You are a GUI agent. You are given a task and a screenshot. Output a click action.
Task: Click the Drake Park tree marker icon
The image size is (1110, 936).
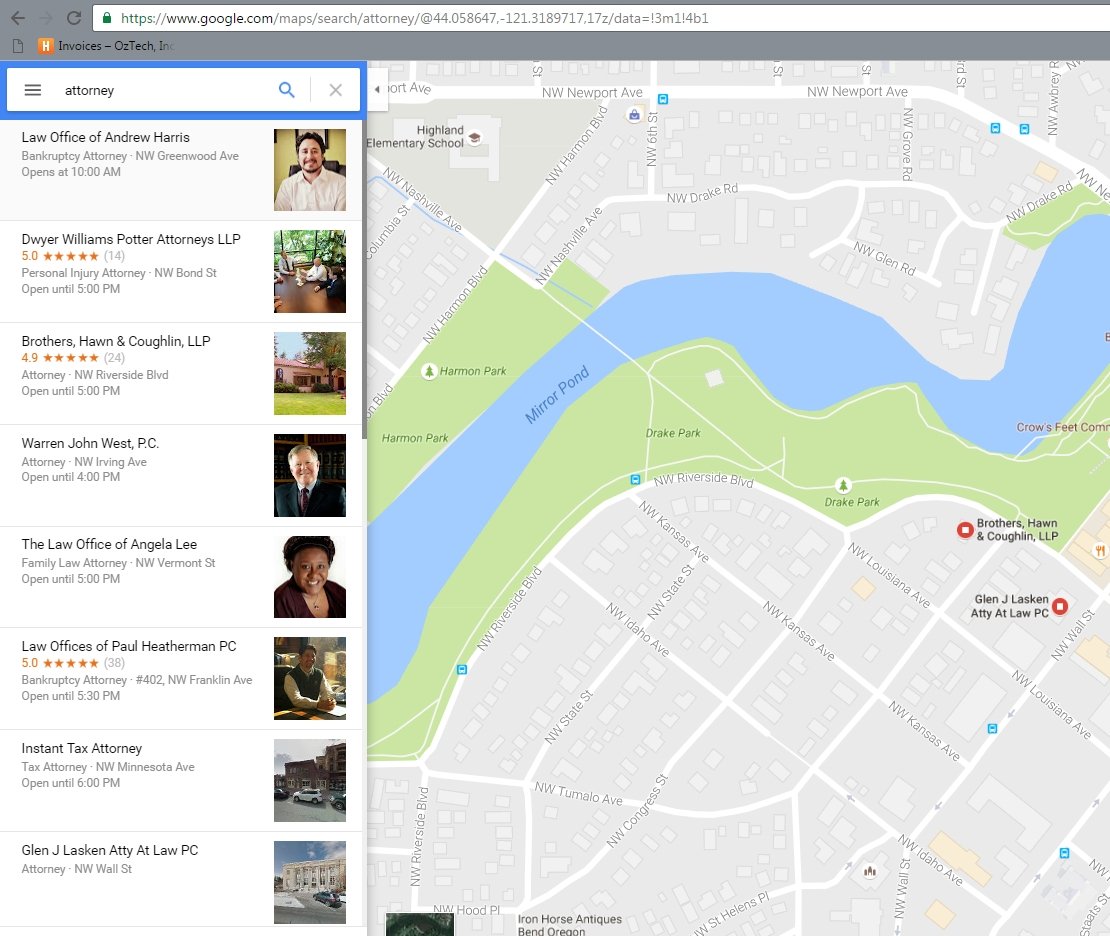[842, 485]
